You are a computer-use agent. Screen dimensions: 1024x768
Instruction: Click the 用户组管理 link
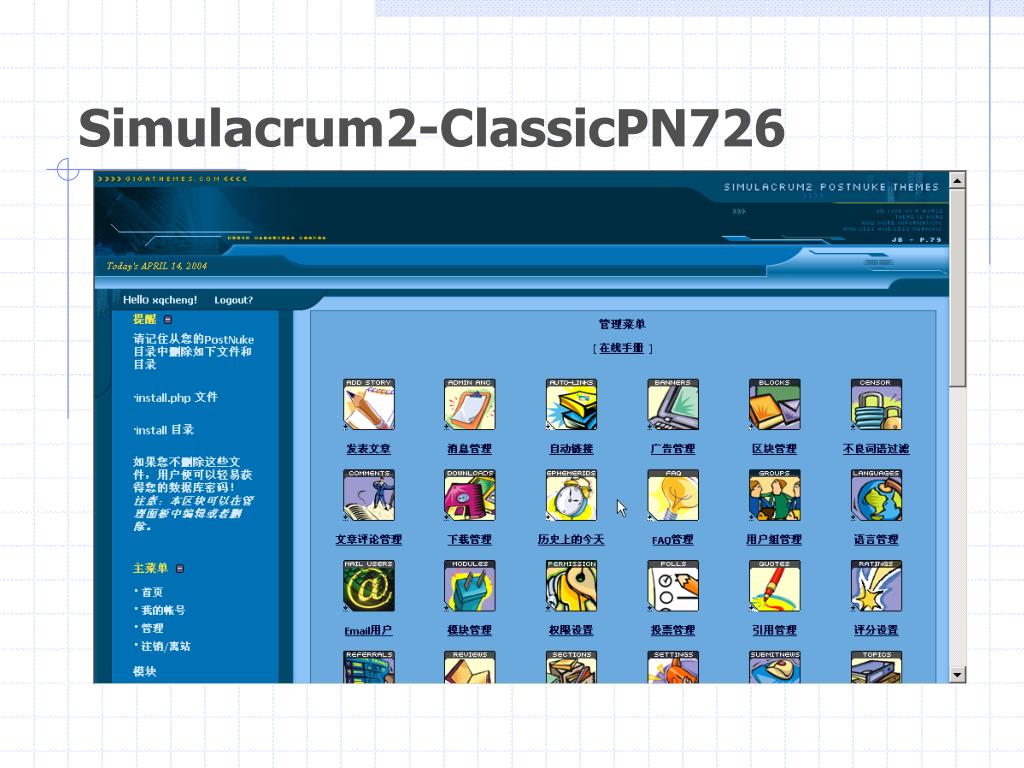click(775, 539)
